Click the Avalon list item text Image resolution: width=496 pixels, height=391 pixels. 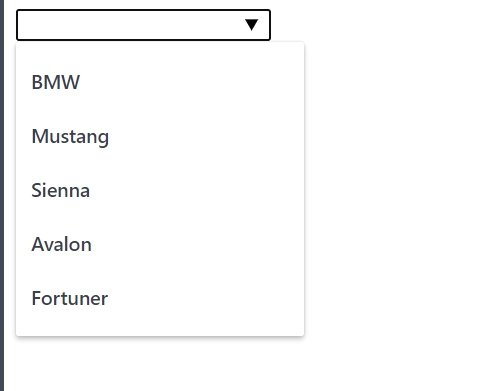point(61,244)
